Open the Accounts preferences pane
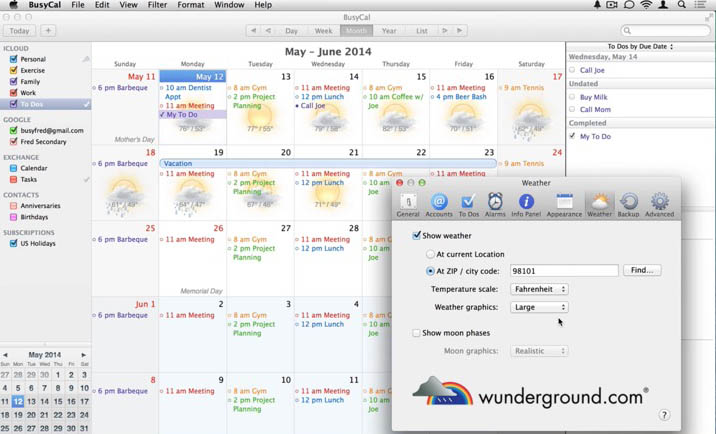The image size is (716, 434). pyautogui.click(x=438, y=203)
